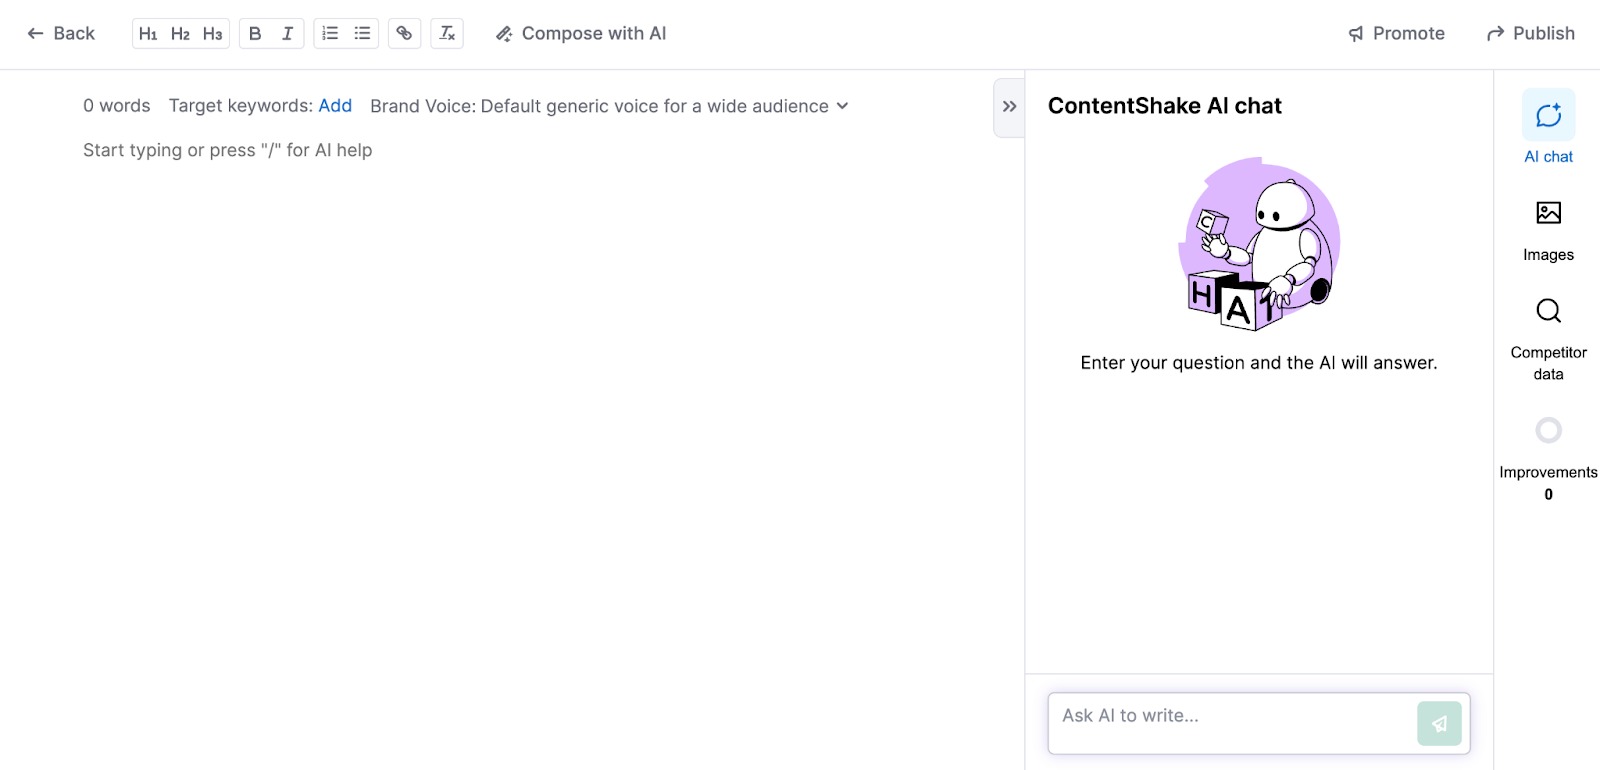Toggle bold formatting
This screenshot has width=1600, height=770.
[x=255, y=34]
